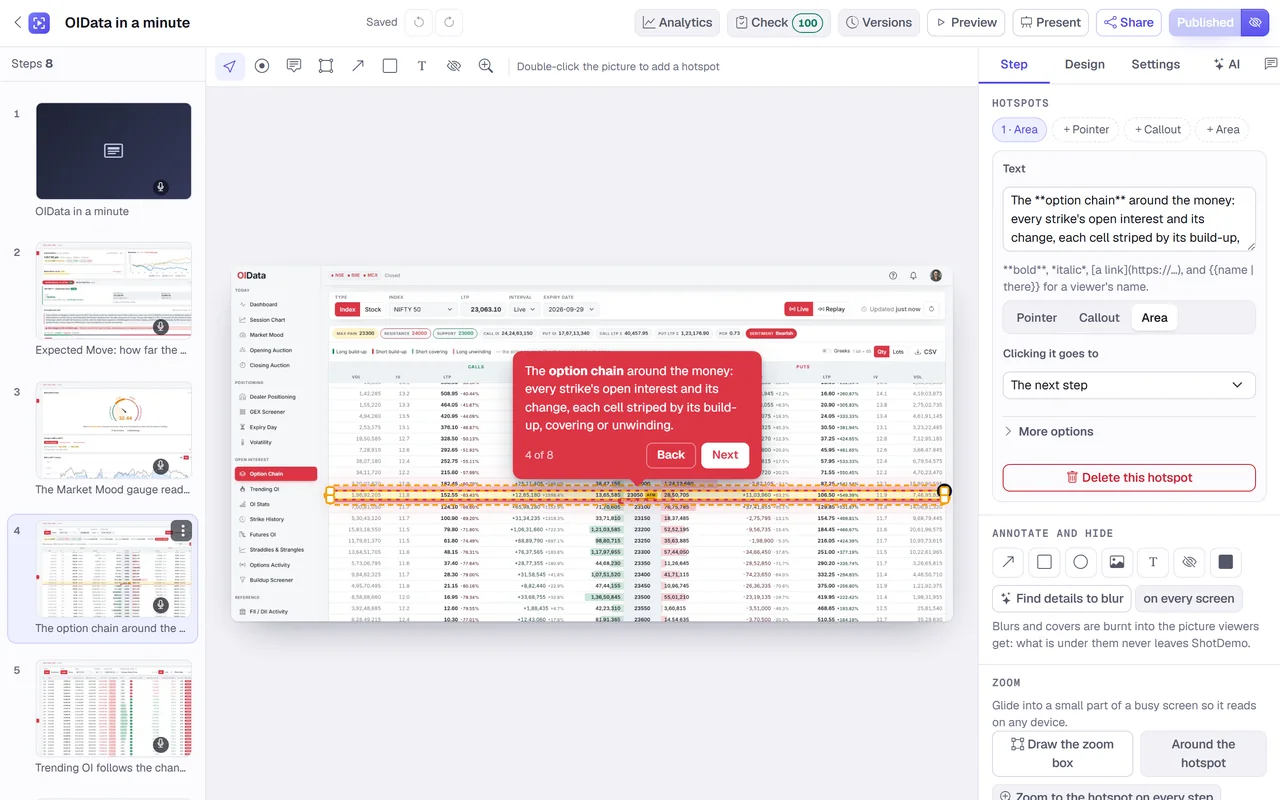Activate the area selection tool in the canvas toolbar
The image size is (1280, 800).
326,66
